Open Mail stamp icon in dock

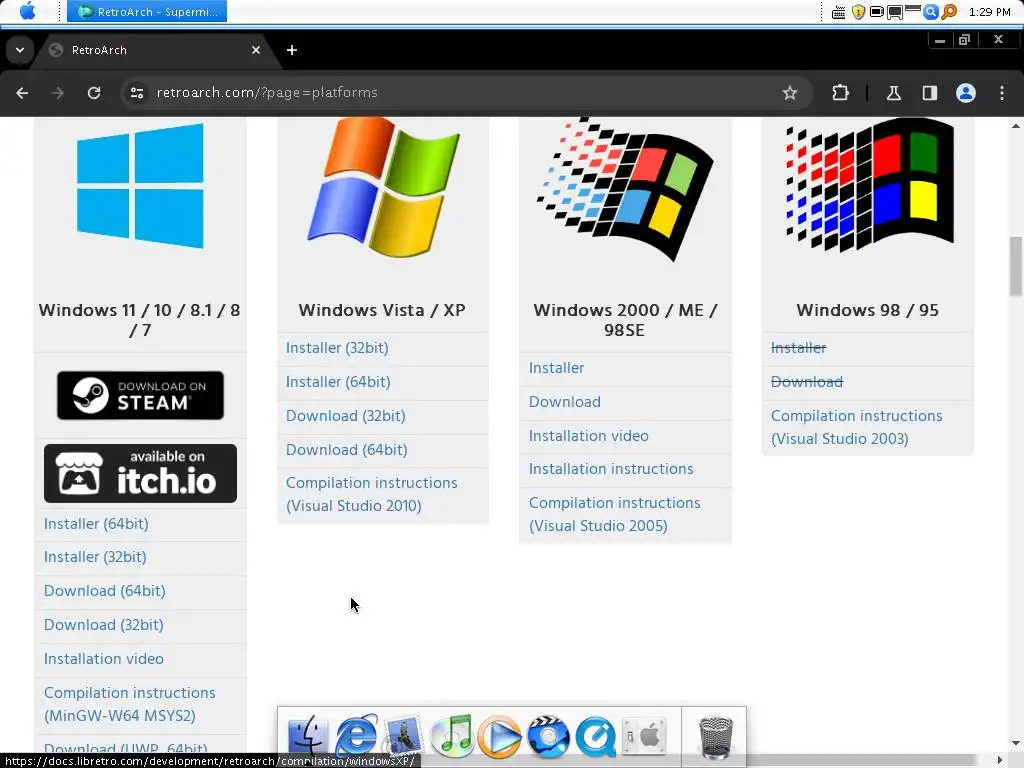(x=403, y=736)
